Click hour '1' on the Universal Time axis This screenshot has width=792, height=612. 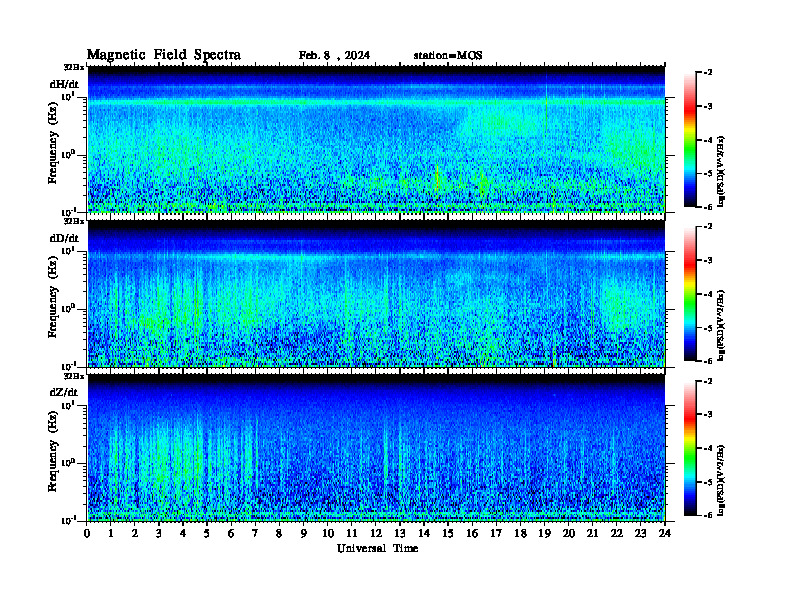111,533
